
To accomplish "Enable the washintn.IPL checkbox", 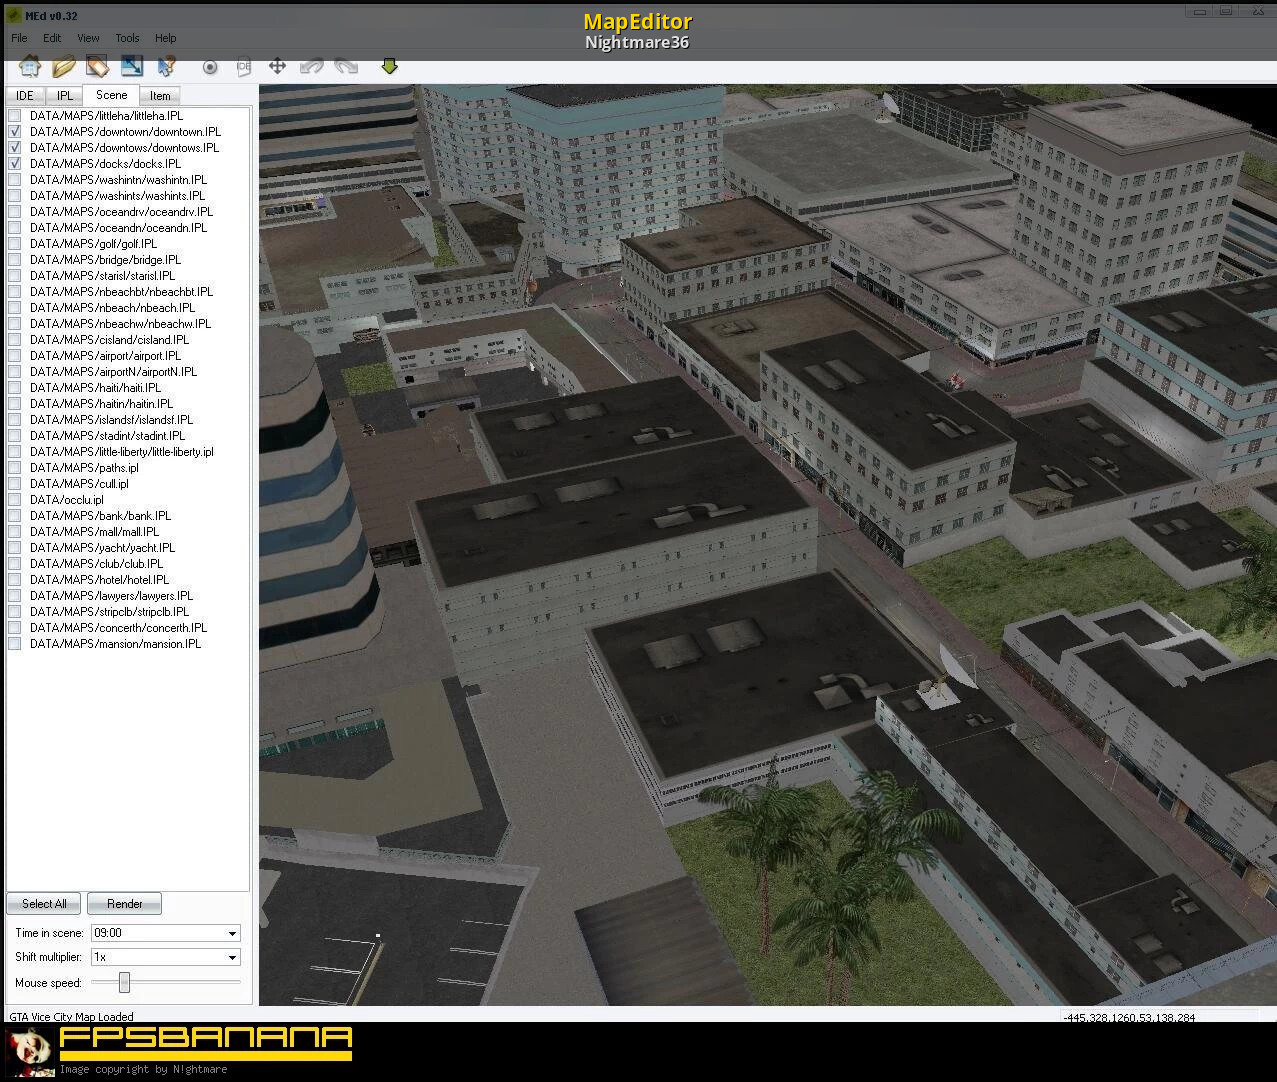I will pos(15,180).
